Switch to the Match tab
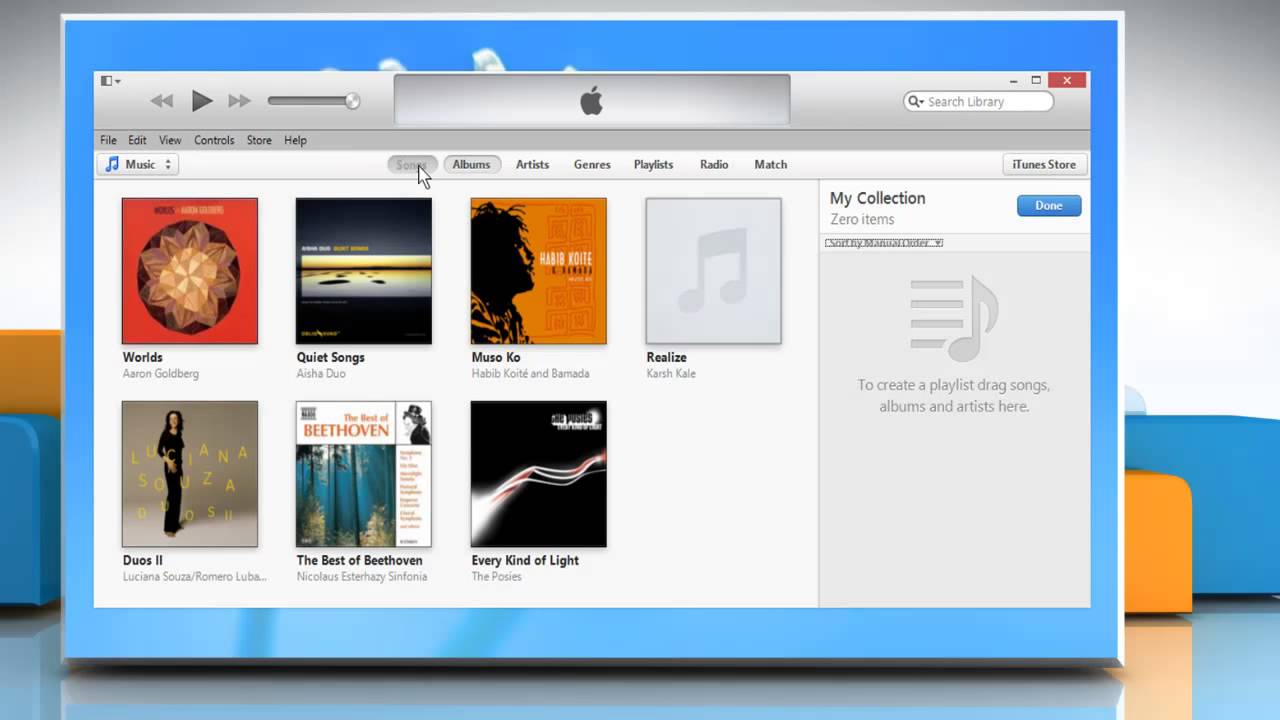Screen dimensions: 1280x720 click(770, 164)
